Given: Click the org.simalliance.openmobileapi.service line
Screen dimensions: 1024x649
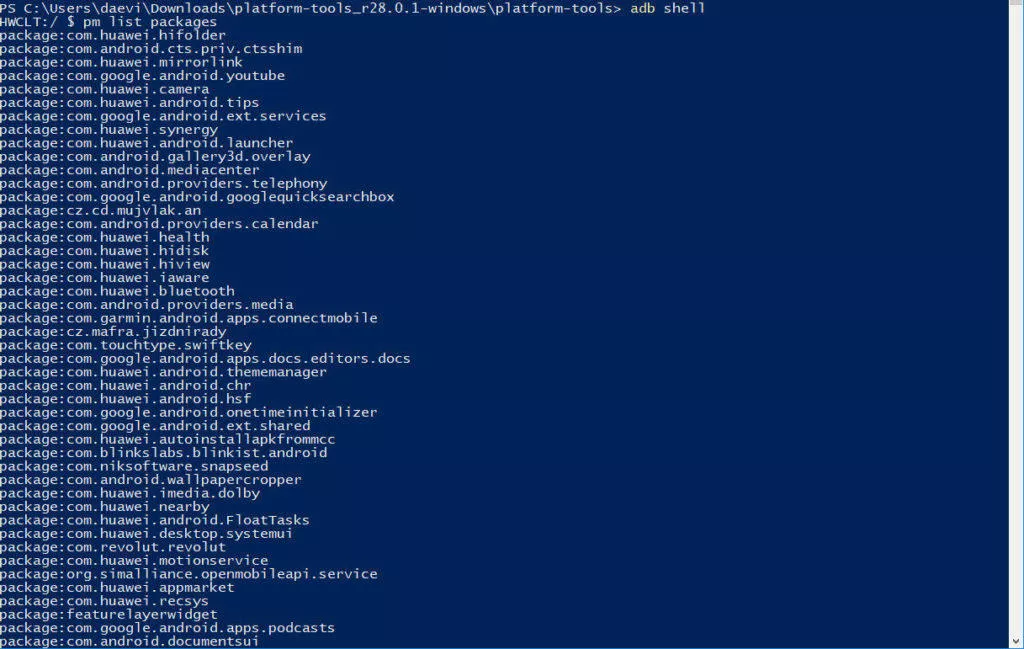Looking at the screenshot, I should (x=189, y=574).
